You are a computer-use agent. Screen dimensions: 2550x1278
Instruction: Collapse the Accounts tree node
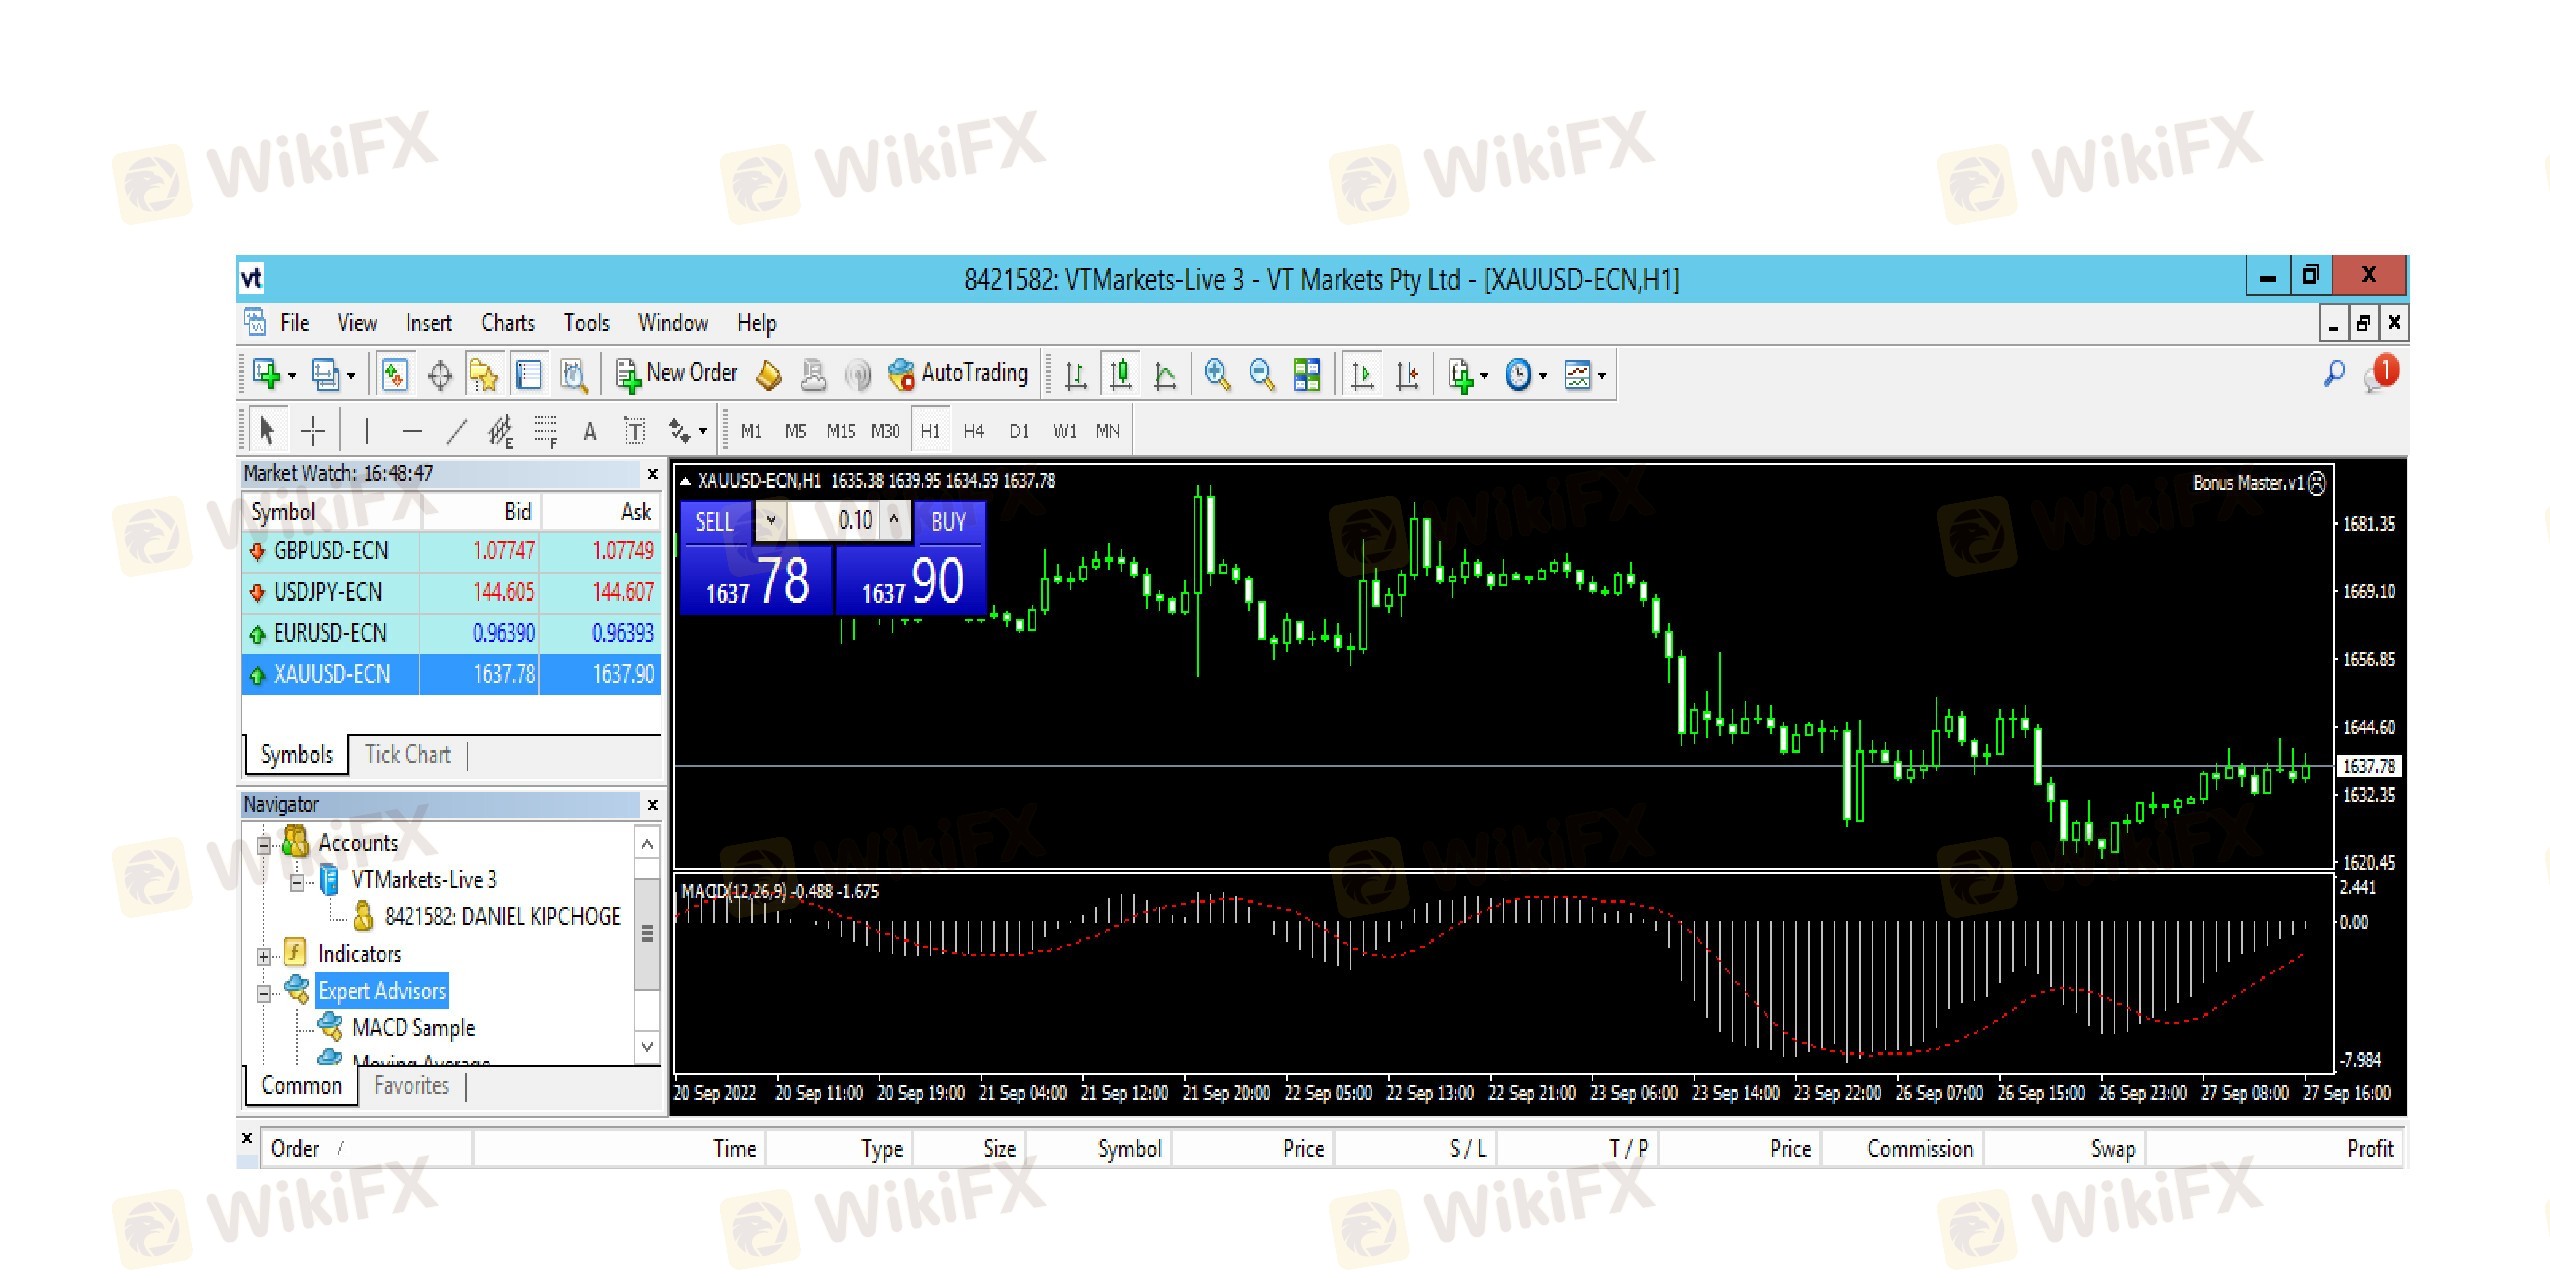click(x=264, y=845)
